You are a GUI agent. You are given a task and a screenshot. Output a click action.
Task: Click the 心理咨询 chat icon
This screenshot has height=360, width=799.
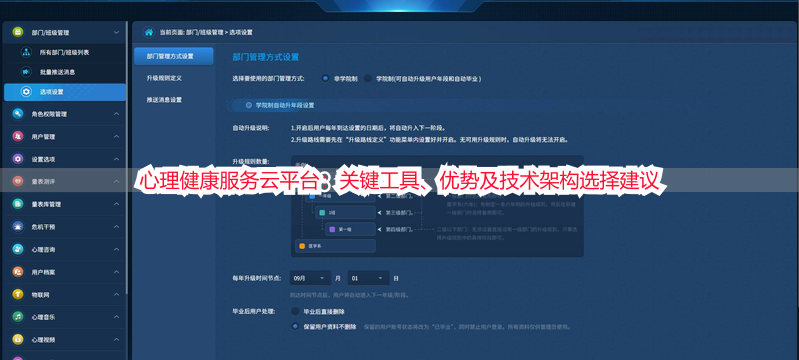18,249
